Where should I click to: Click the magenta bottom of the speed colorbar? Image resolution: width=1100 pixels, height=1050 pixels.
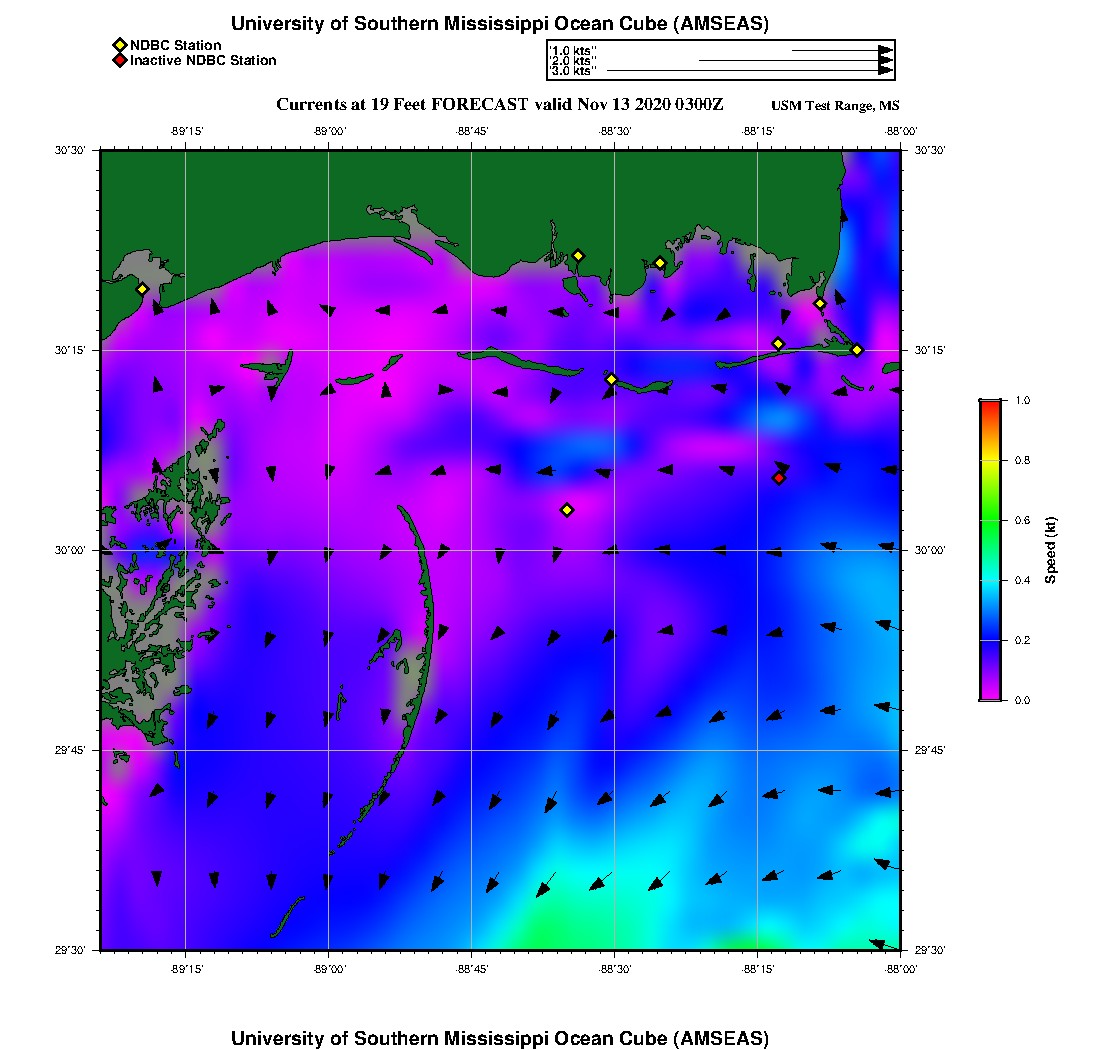989,692
